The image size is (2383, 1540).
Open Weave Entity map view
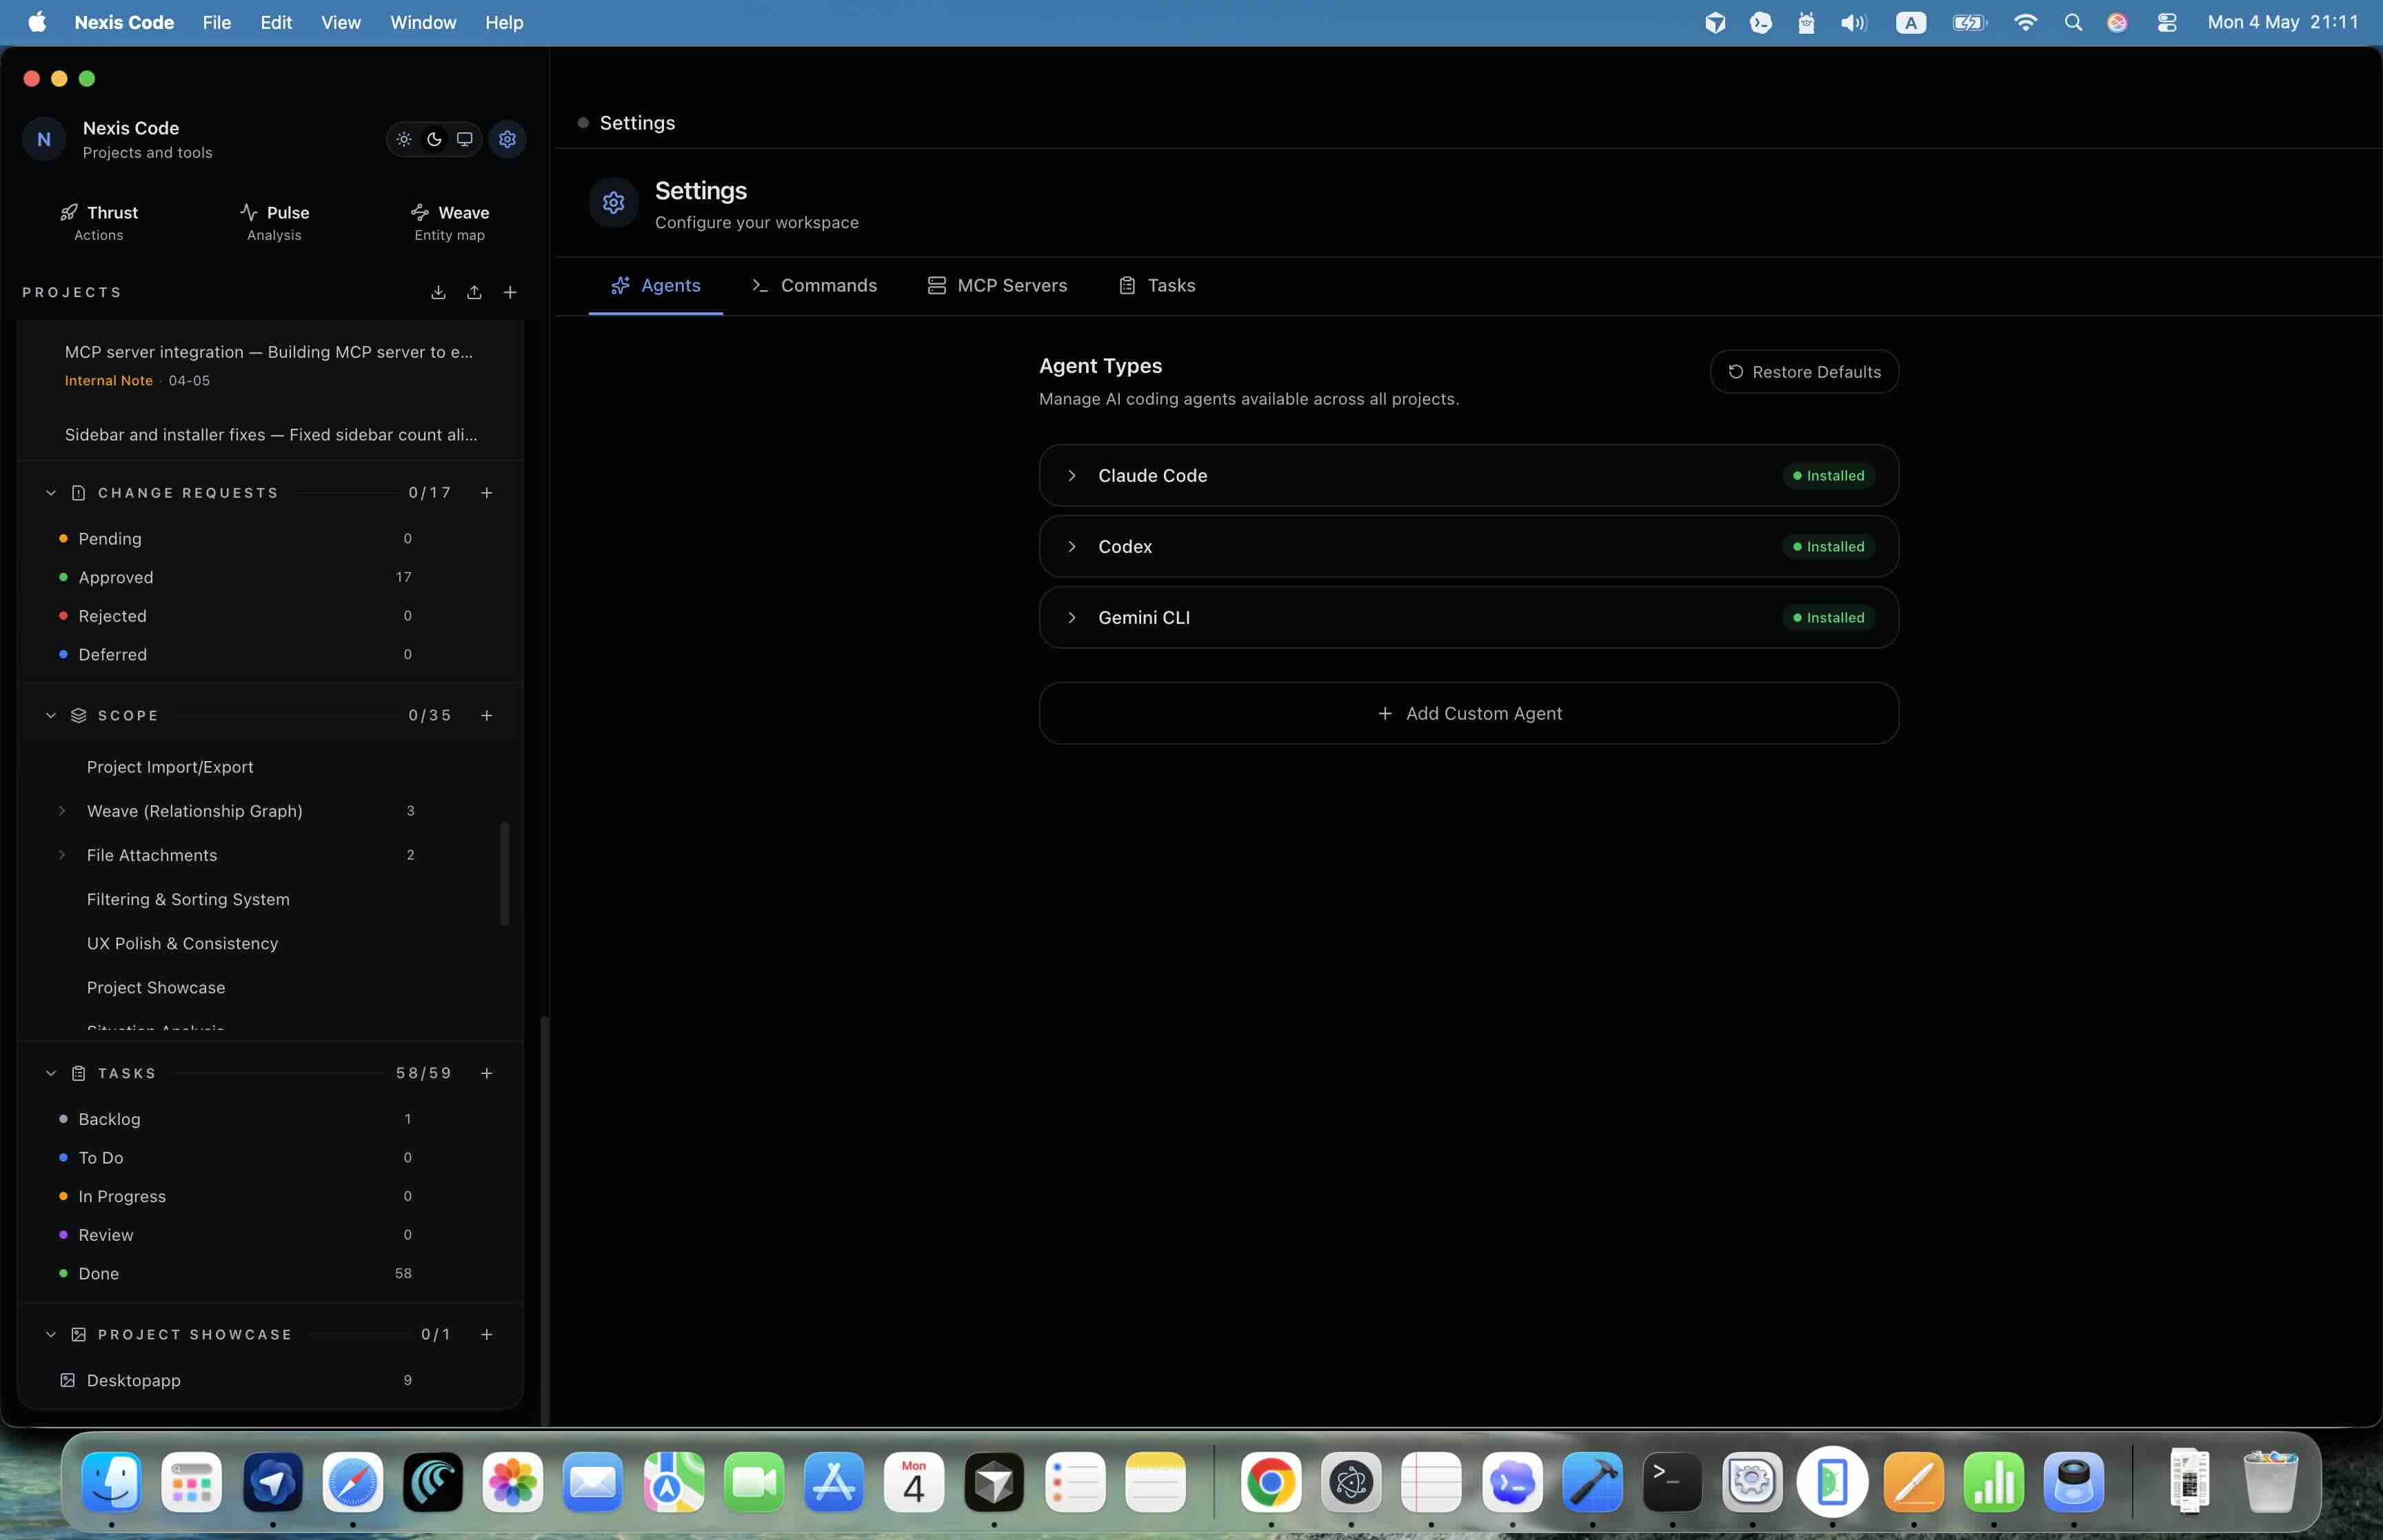450,222
